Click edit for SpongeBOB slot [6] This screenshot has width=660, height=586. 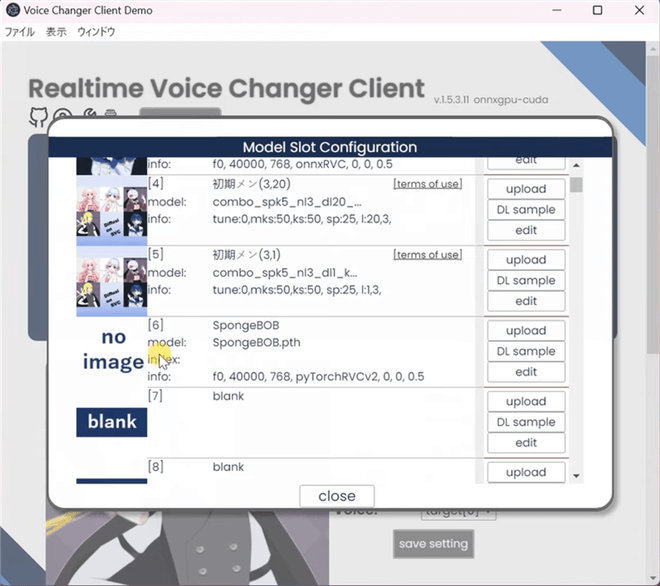pyautogui.click(x=526, y=372)
